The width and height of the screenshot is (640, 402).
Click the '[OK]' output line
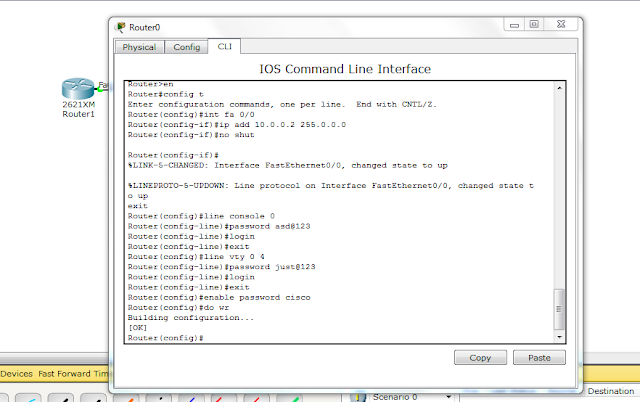tap(137, 328)
